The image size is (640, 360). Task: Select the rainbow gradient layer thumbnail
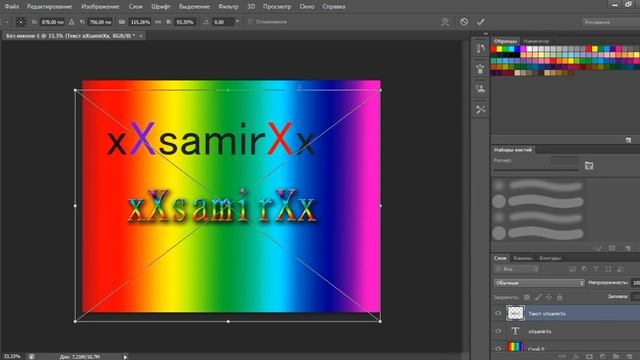coord(515,348)
